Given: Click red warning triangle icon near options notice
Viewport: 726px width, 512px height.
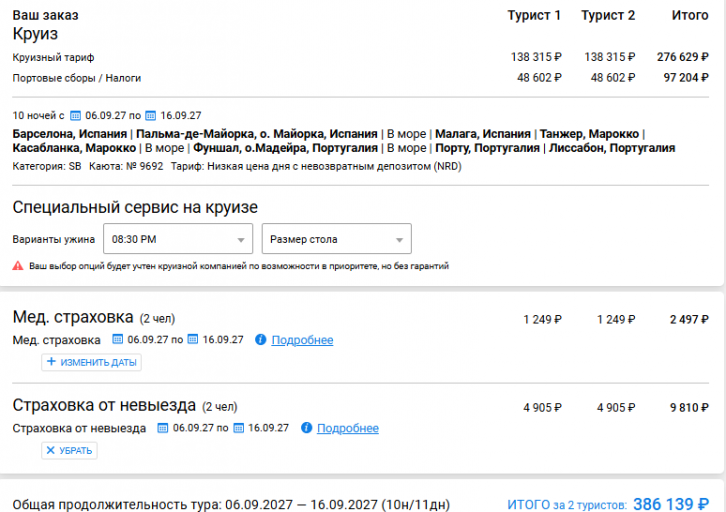Looking at the screenshot, I should coord(18,266).
